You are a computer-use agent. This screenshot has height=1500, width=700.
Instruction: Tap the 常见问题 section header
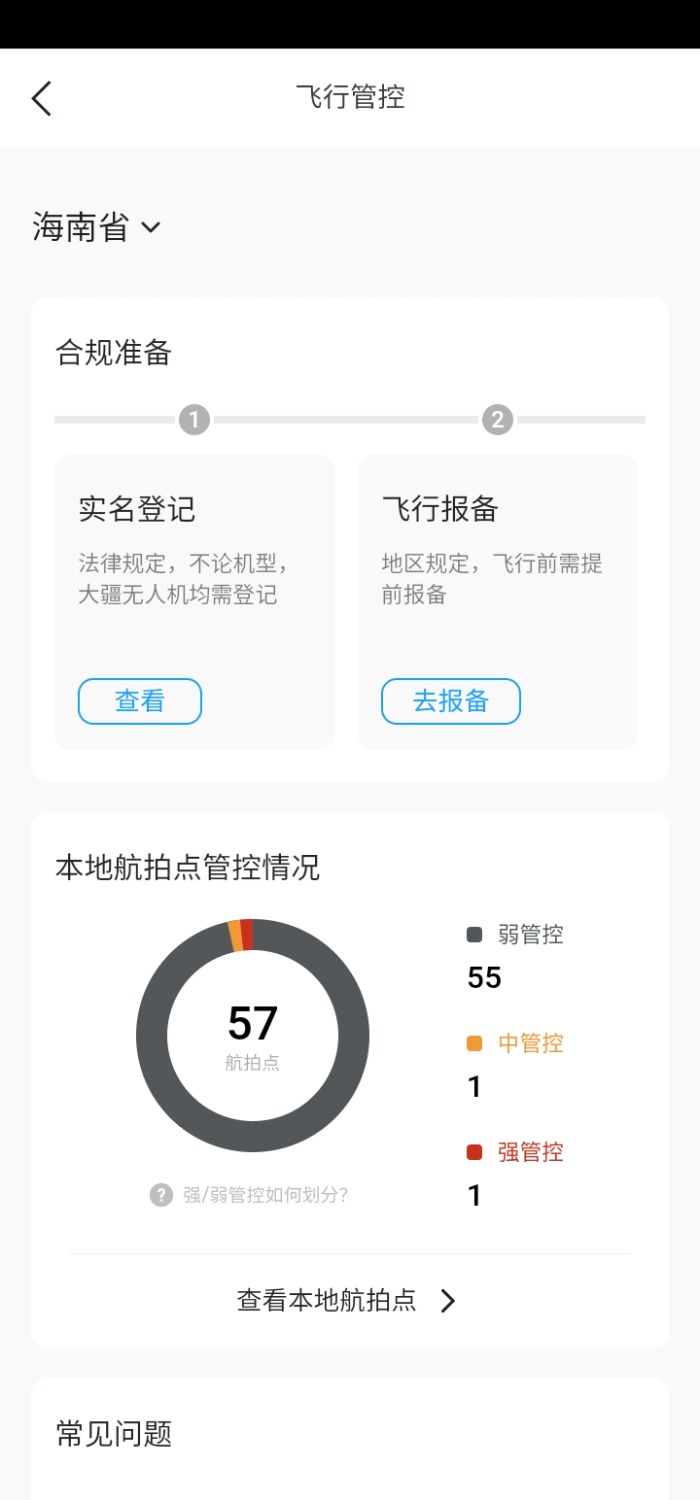pos(114,1434)
